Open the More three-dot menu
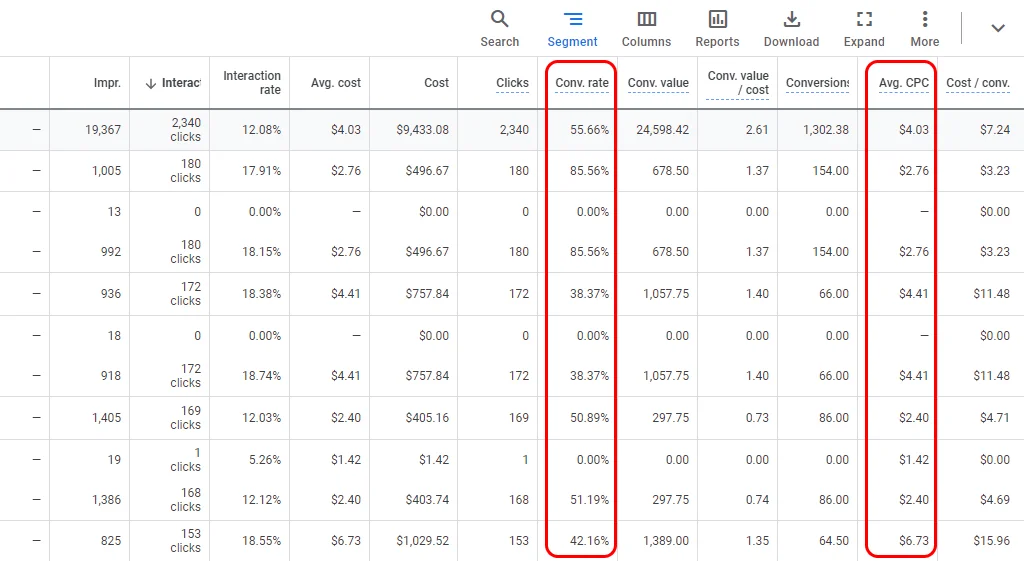1024x561 pixels. pos(925,20)
